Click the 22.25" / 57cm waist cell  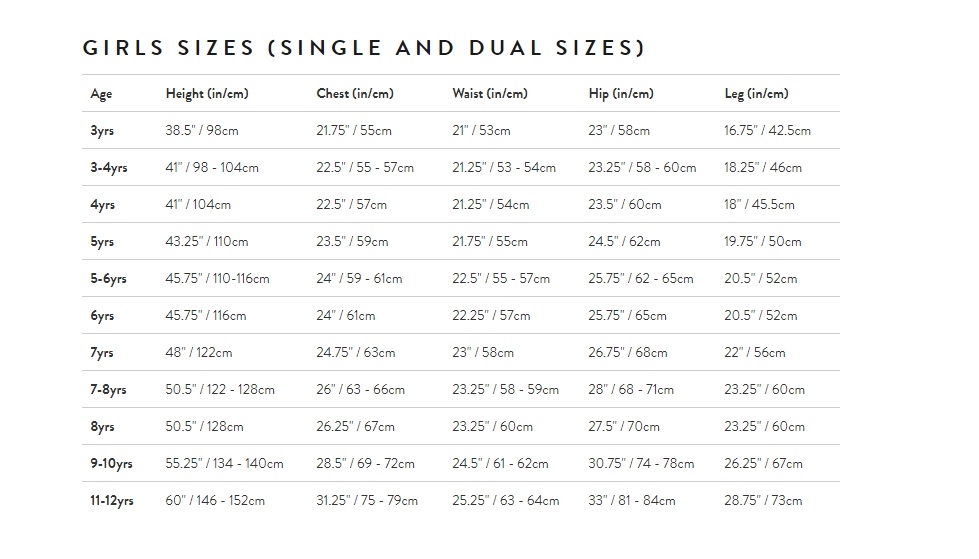coord(491,315)
